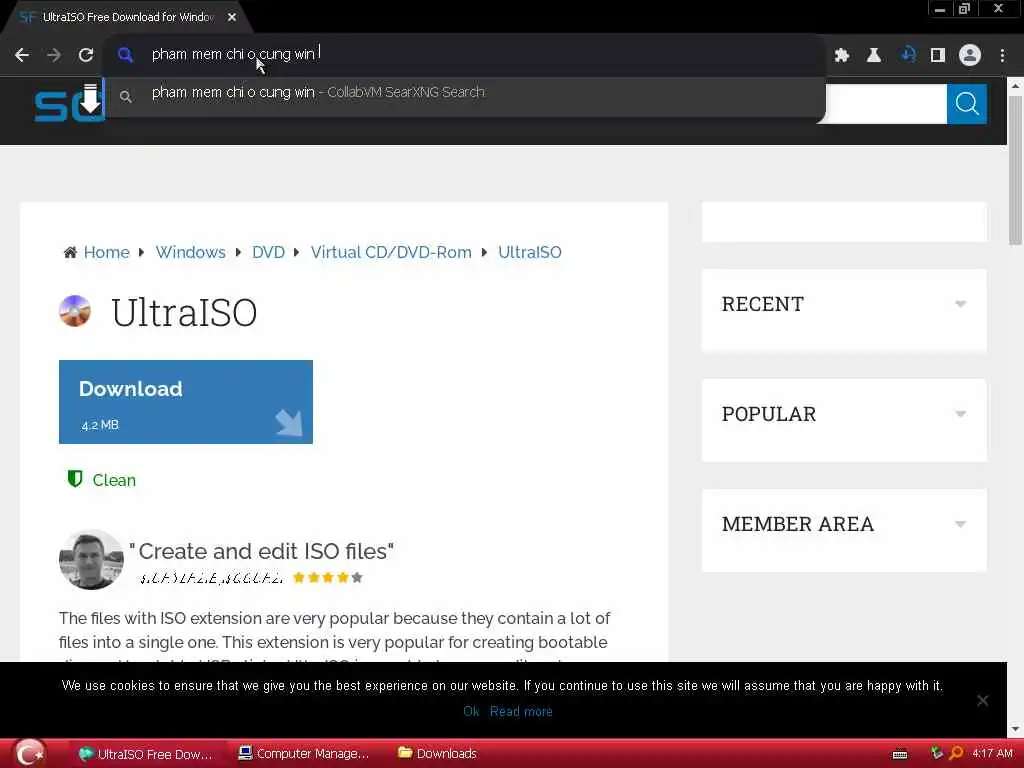The image size is (1024, 768).
Task: Click the green Clean shield icon
Action: [x=74, y=479]
